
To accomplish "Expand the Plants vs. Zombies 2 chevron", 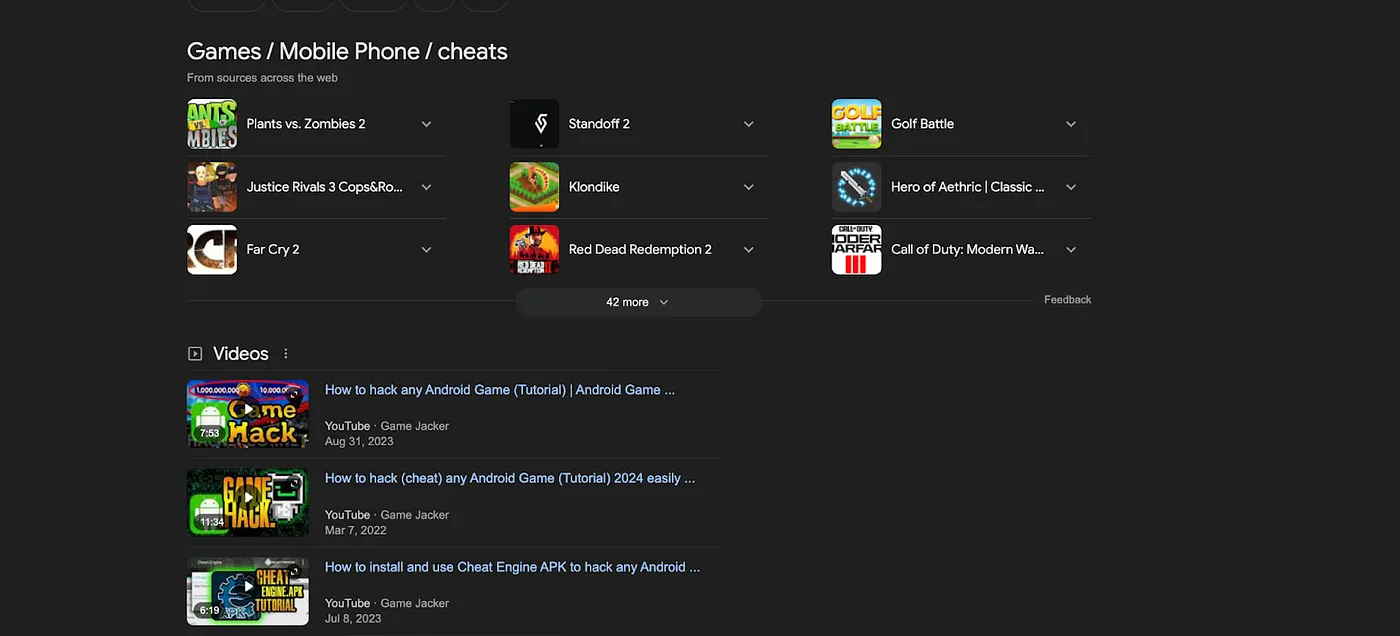I will pyautogui.click(x=426, y=124).
